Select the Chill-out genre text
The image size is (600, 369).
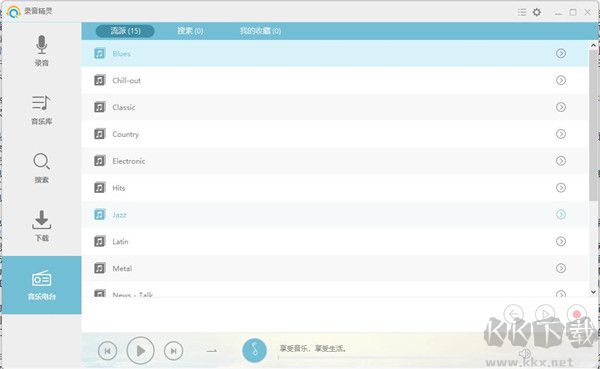tap(126, 80)
